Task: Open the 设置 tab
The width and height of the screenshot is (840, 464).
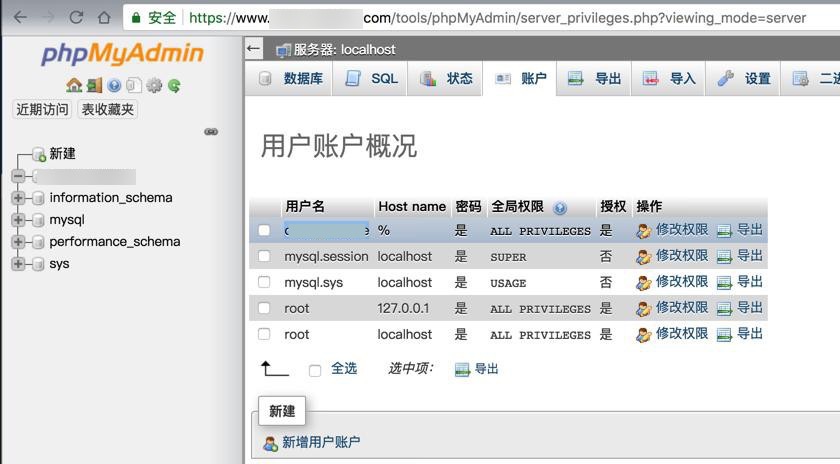Action: 743,79
